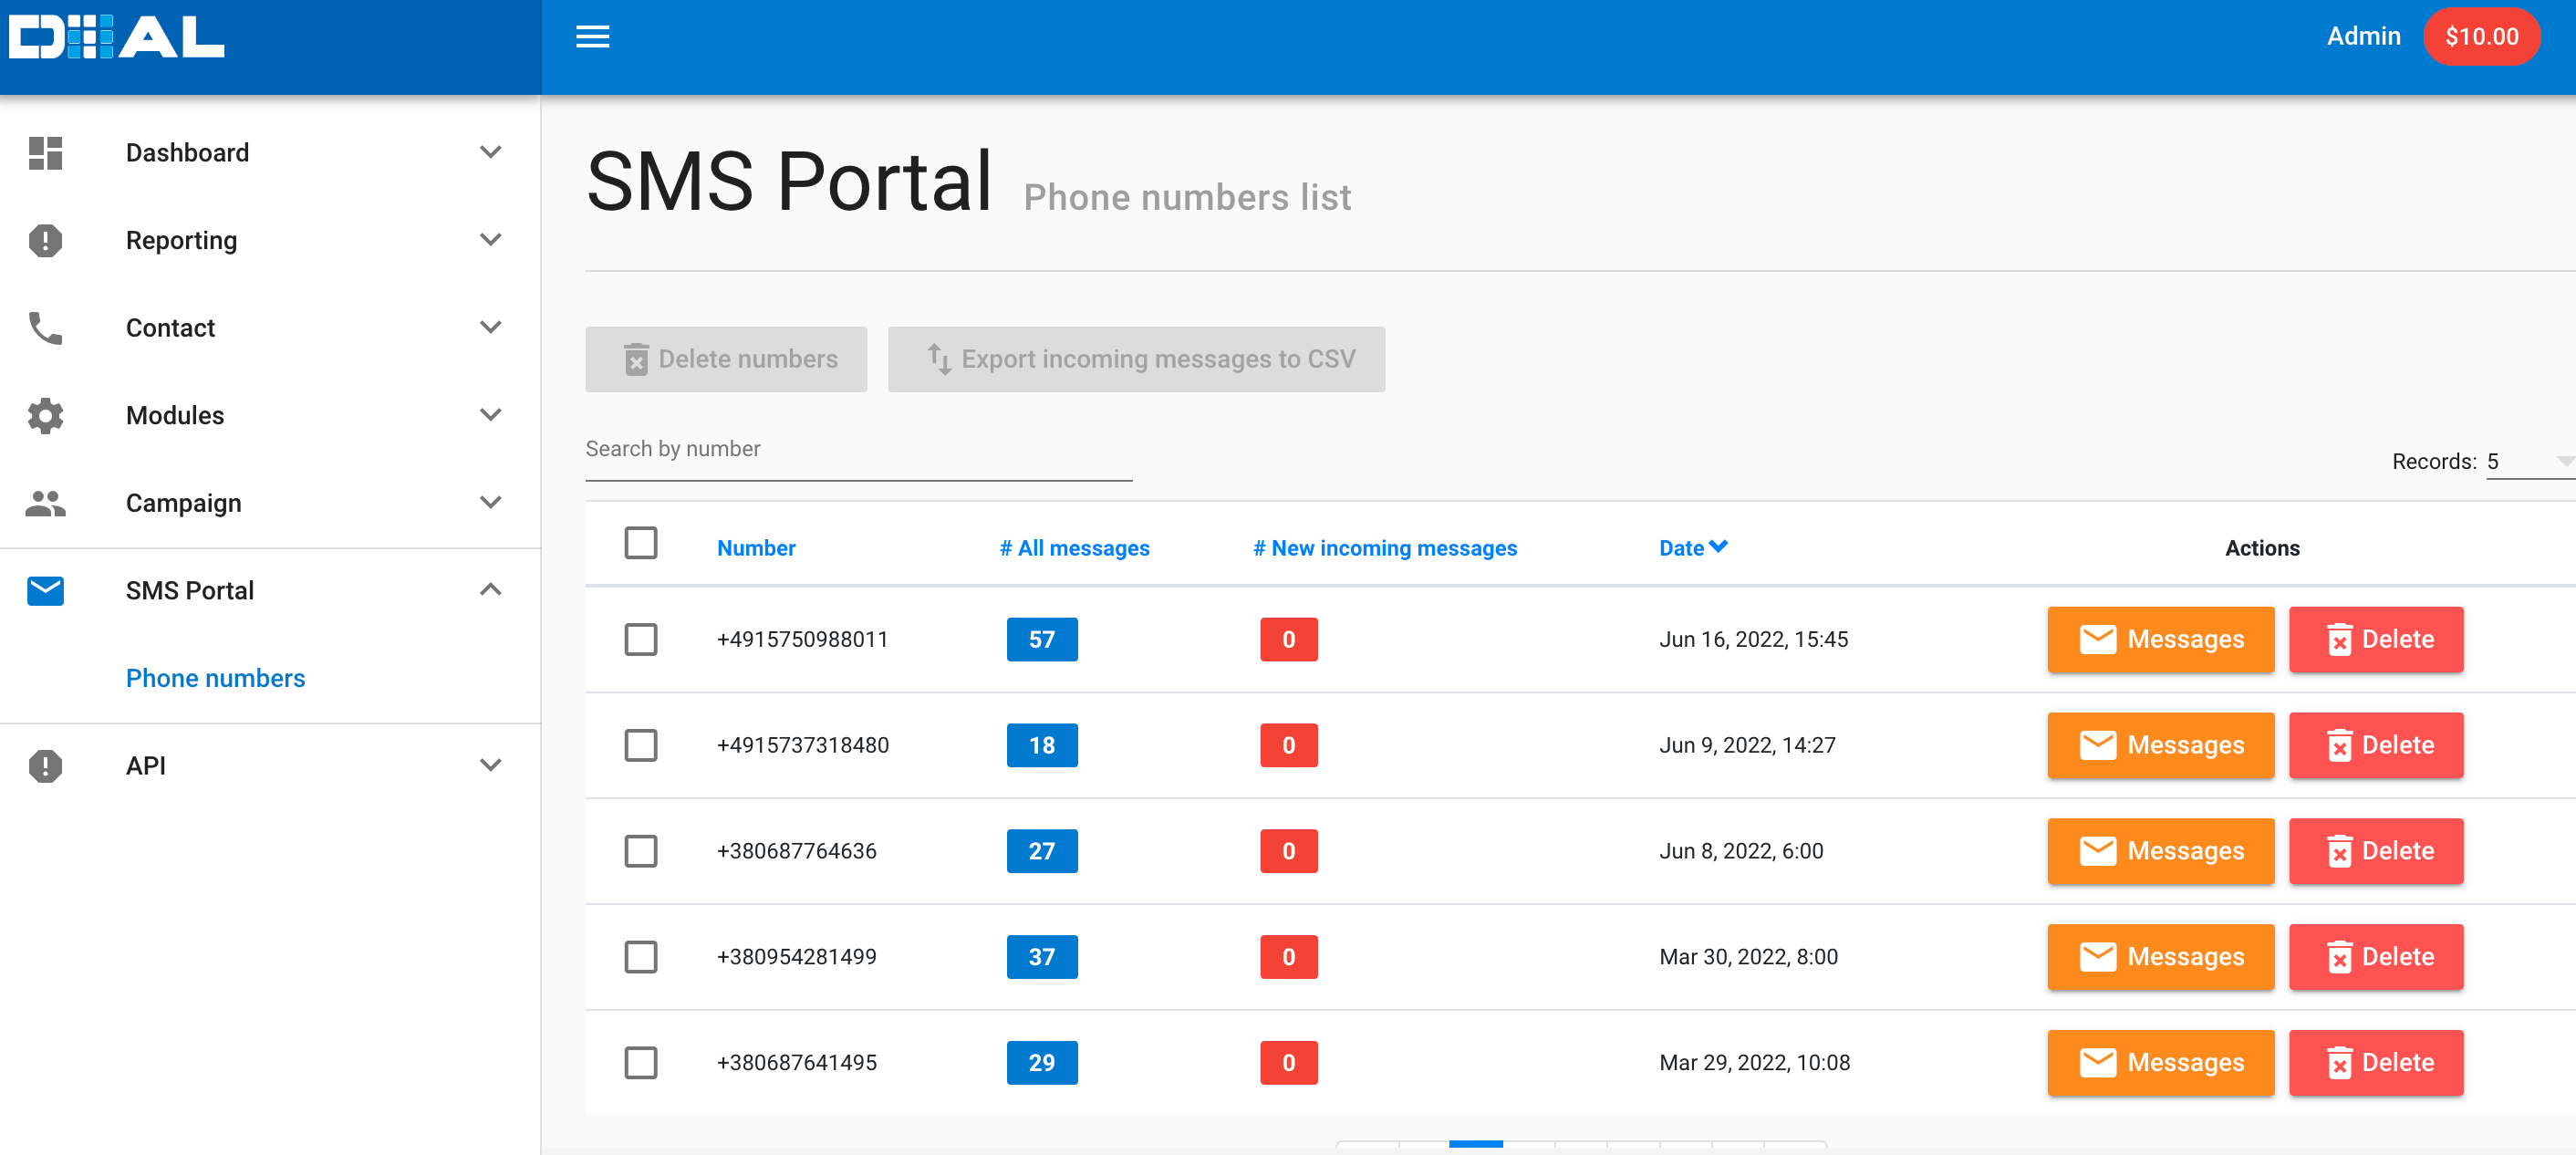Click the hamburger menu icon
Viewport: 2576px width, 1155px height.
592,37
